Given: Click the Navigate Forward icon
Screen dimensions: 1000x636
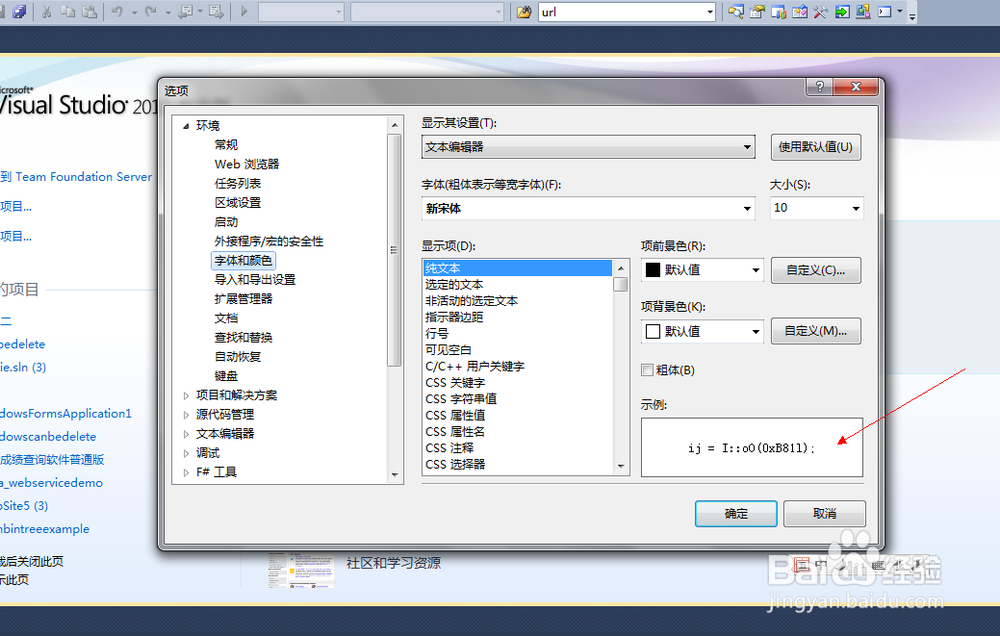Looking at the screenshot, I should pyautogui.click(x=216, y=11).
